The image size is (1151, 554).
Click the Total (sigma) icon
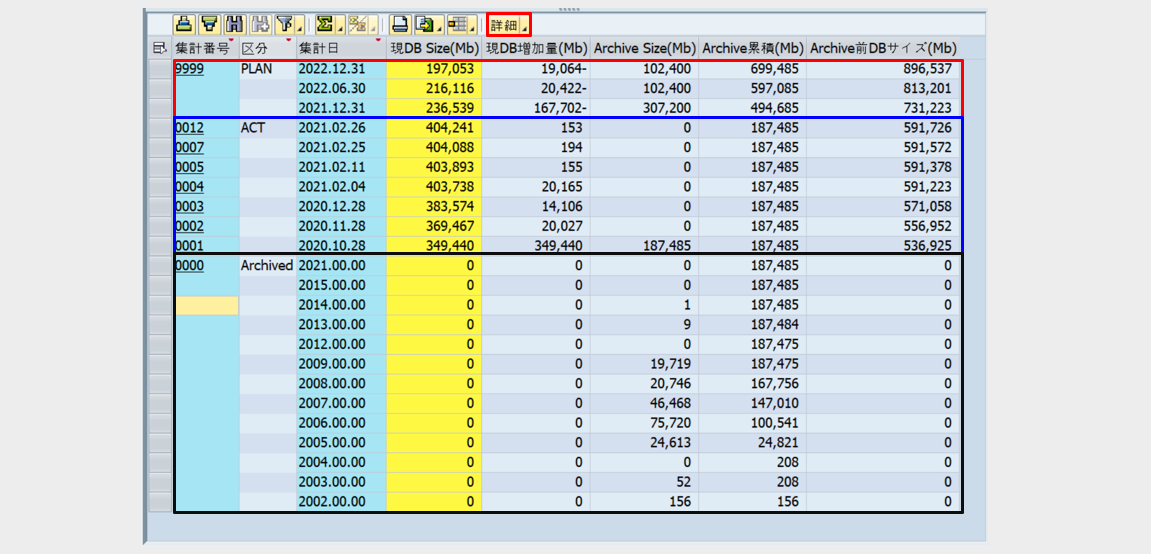pyautogui.click(x=327, y=24)
